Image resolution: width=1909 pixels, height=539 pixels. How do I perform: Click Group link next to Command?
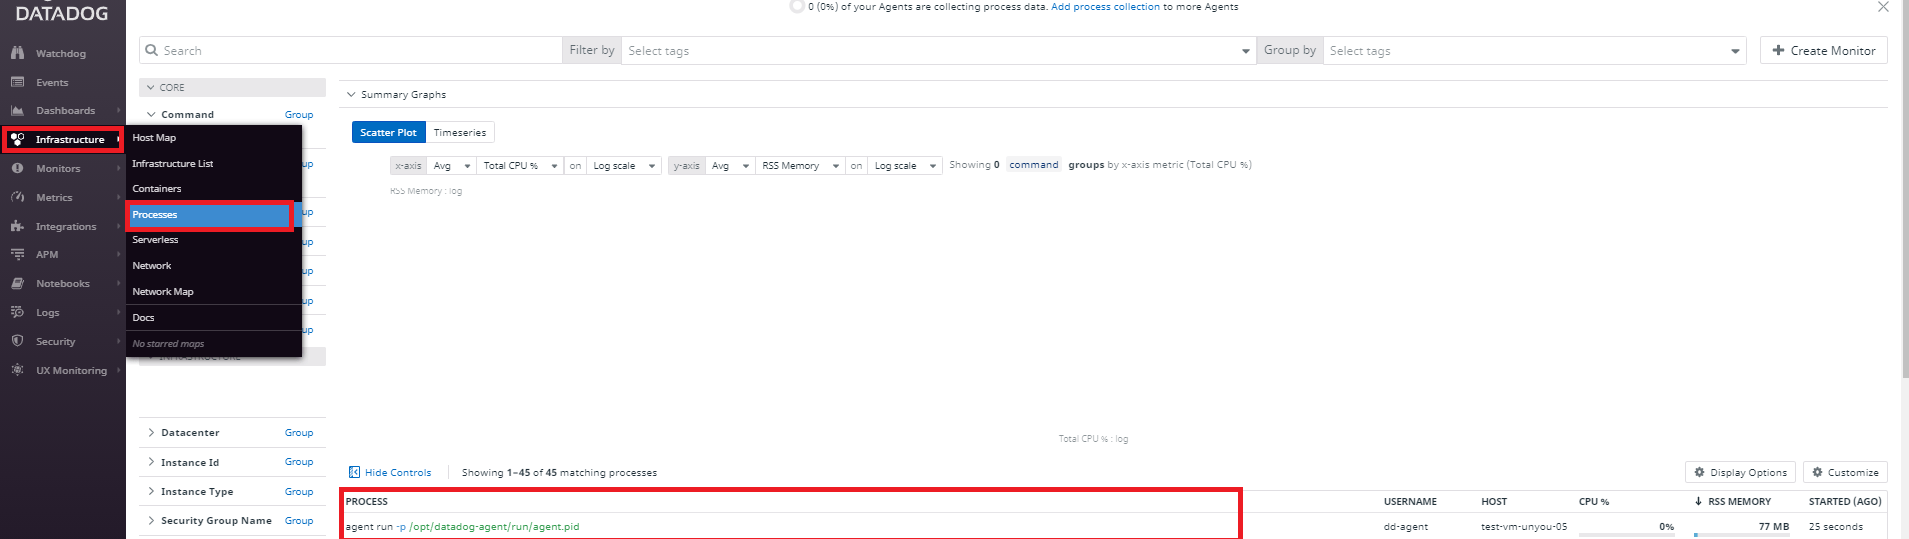pyautogui.click(x=299, y=115)
